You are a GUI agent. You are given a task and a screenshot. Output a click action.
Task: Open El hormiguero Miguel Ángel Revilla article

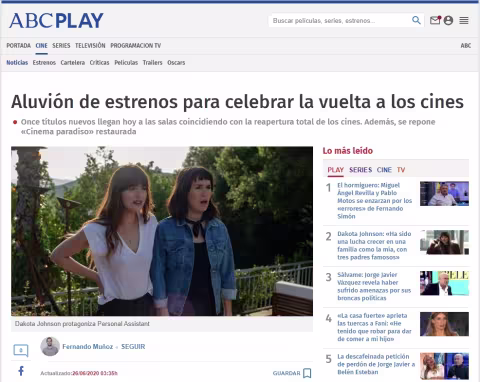pos(375,201)
